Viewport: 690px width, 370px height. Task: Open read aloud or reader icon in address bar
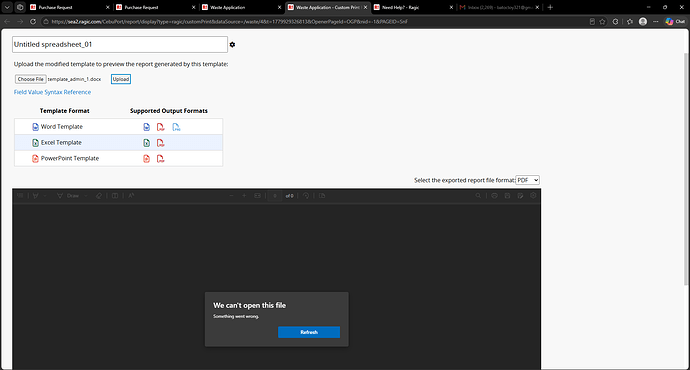point(592,21)
